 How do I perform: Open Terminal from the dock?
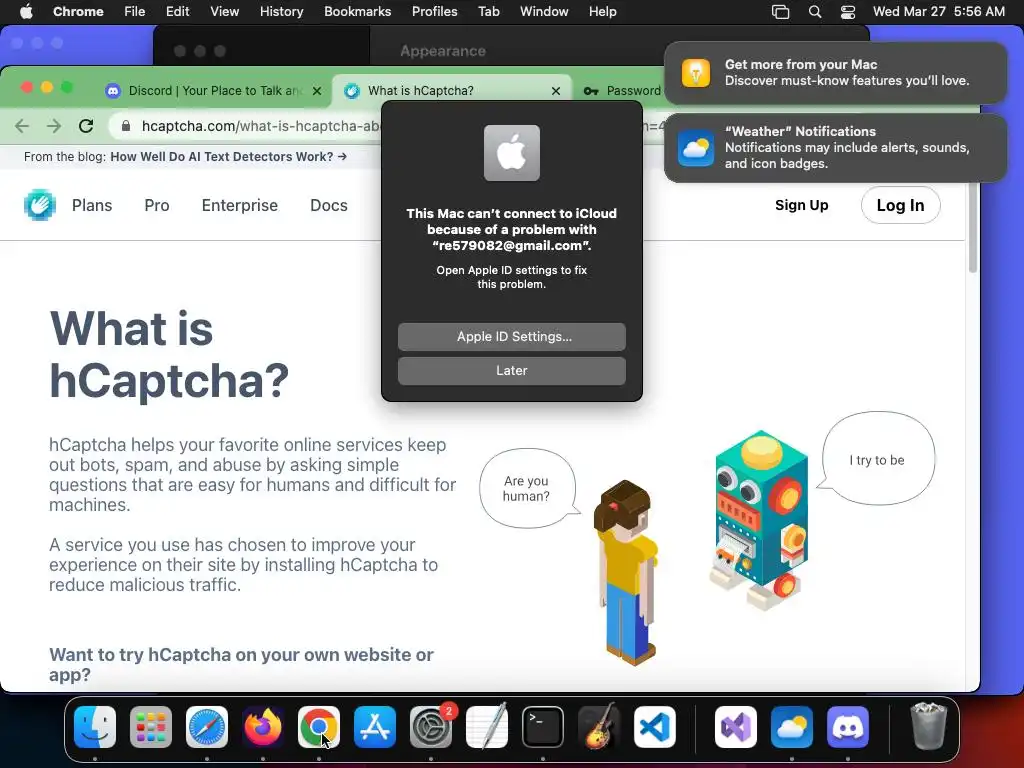point(543,727)
